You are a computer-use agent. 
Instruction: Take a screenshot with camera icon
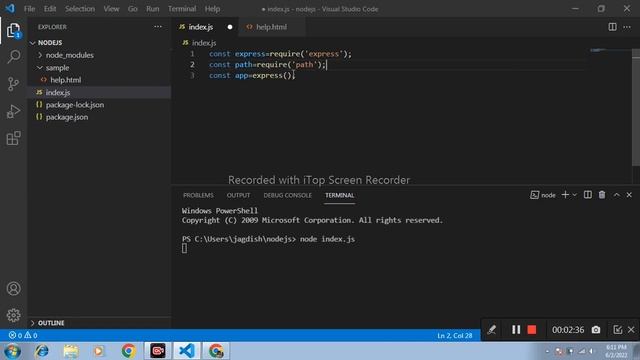coord(596,329)
